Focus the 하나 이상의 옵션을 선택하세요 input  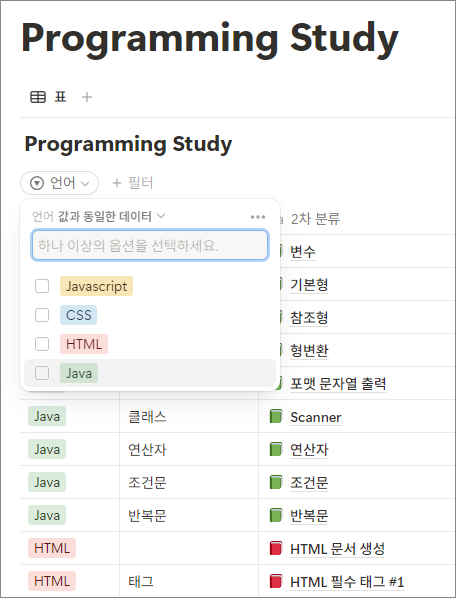[x=150, y=245]
